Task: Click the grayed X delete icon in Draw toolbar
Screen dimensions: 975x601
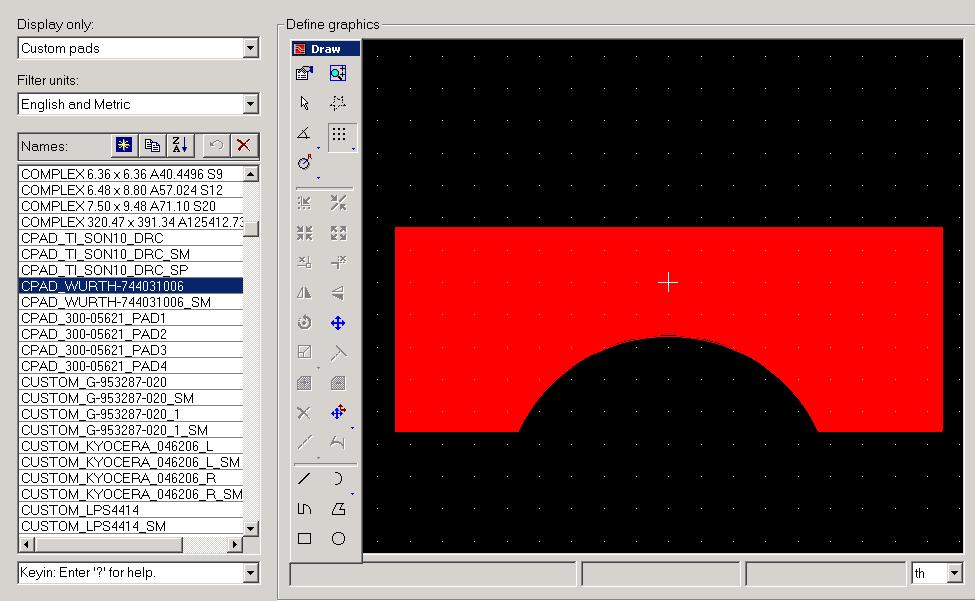Action: [303, 413]
